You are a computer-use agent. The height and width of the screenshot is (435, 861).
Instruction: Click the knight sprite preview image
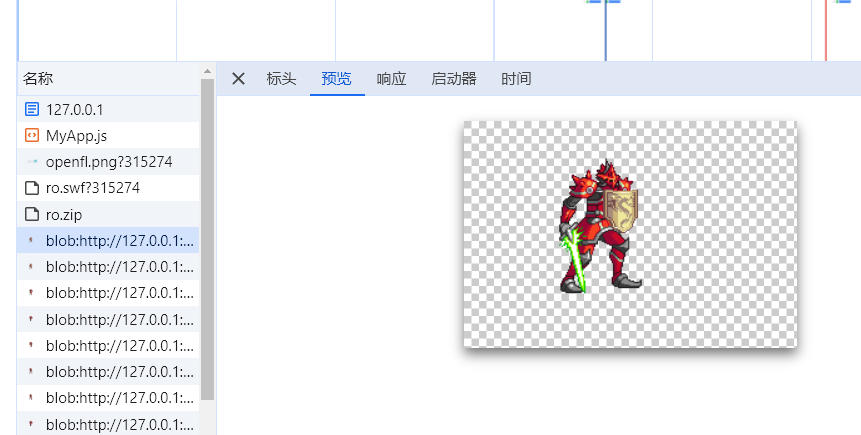tap(630, 234)
